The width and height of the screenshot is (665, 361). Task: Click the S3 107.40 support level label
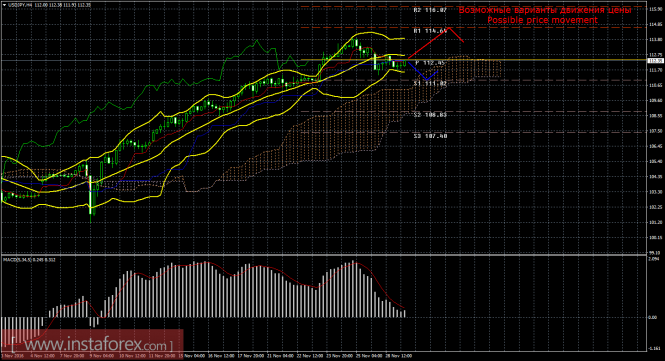pyautogui.click(x=430, y=136)
